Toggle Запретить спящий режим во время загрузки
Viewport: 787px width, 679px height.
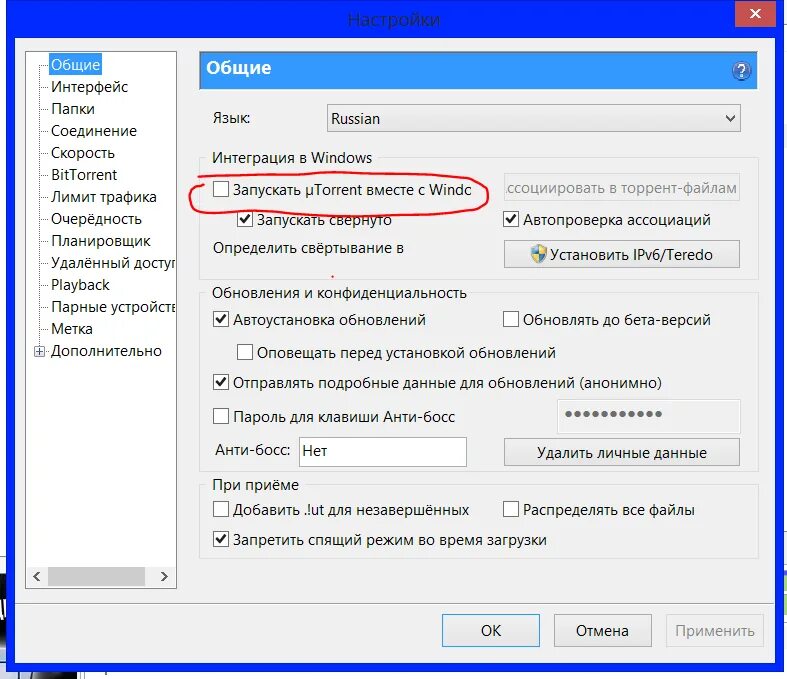[221, 539]
